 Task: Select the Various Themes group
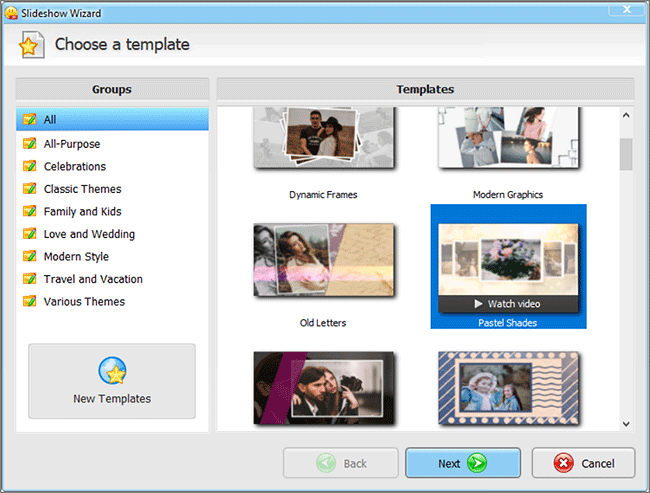pyautogui.click(x=112, y=301)
